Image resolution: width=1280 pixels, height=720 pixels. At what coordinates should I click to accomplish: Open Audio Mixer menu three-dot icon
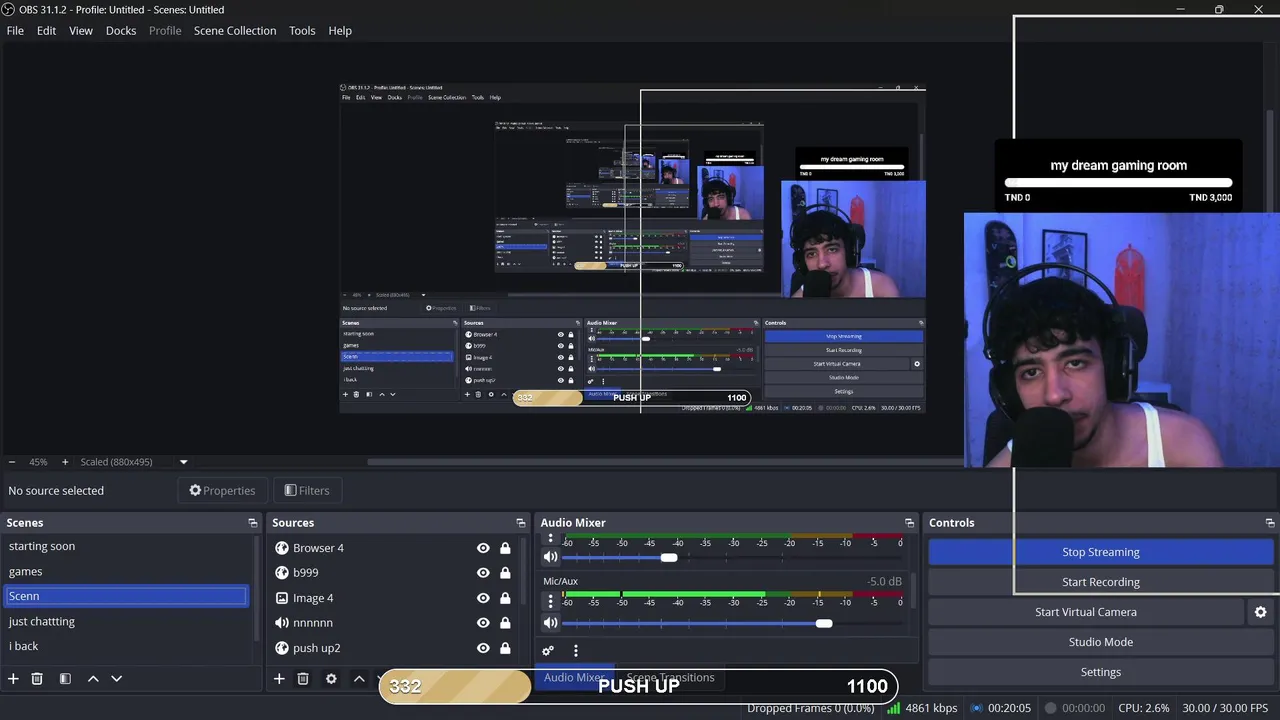575,651
